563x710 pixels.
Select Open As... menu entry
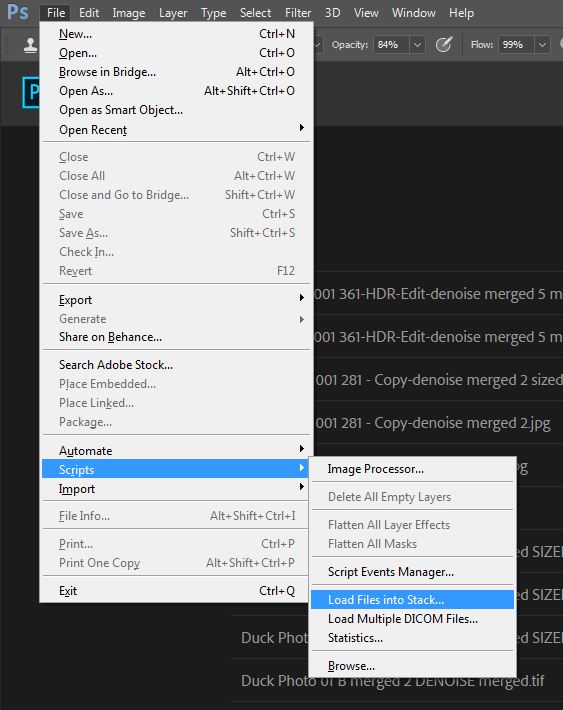coord(177,91)
